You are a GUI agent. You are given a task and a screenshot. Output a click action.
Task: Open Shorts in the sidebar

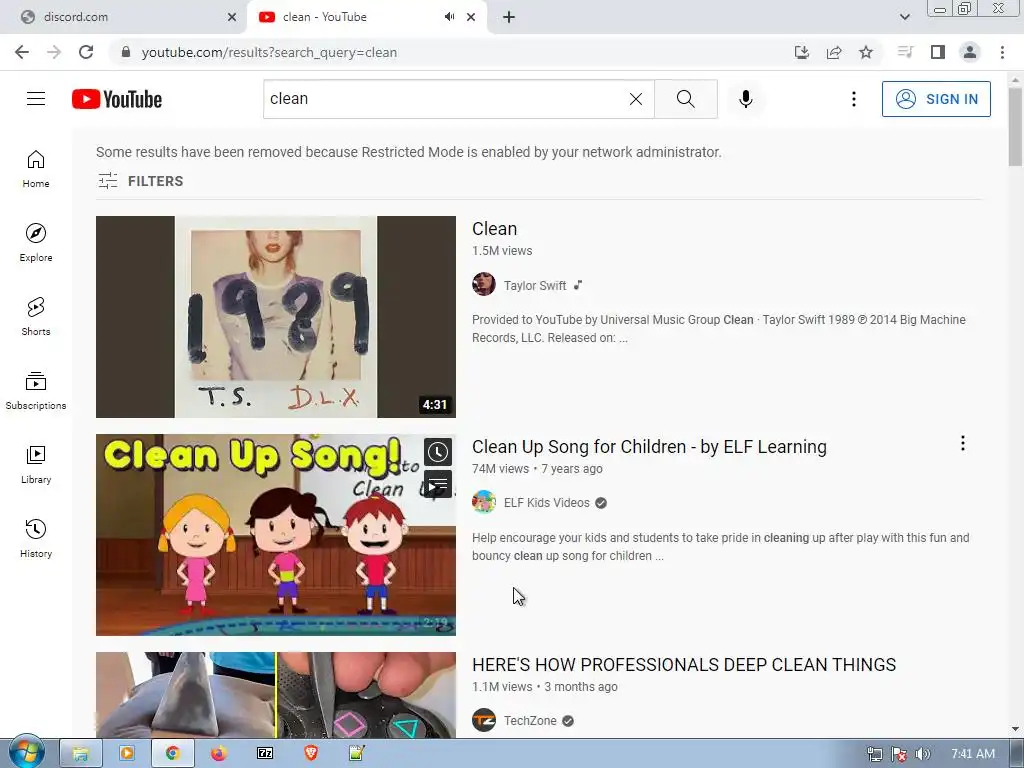(x=36, y=317)
